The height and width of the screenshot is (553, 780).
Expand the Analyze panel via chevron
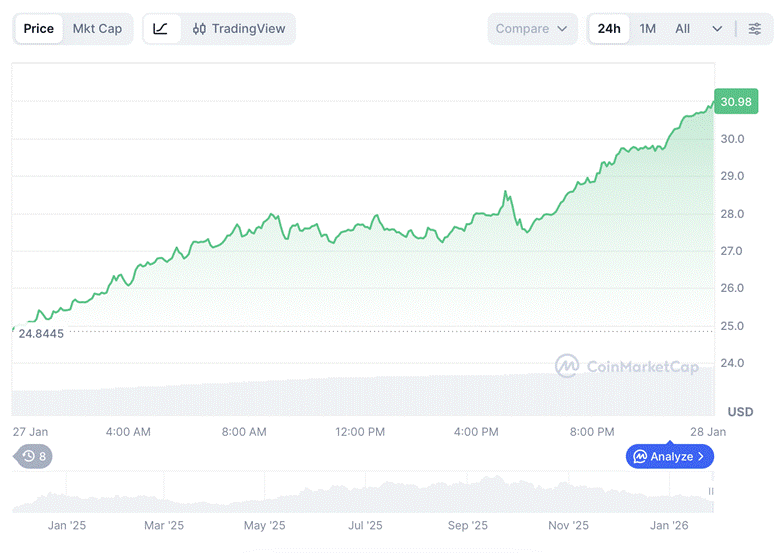click(x=701, y=456)
